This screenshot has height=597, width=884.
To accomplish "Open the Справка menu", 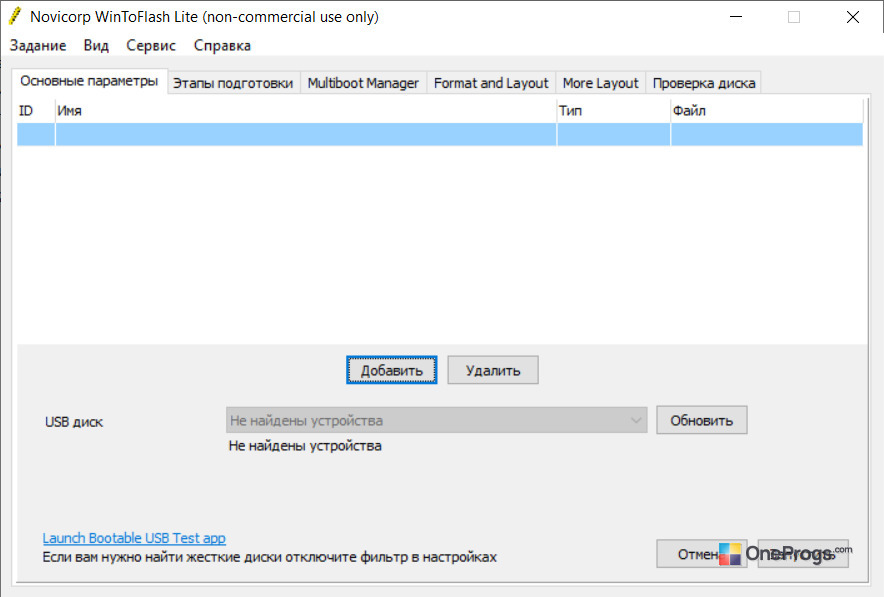I will pyautogui.click(x=222, y=46).
